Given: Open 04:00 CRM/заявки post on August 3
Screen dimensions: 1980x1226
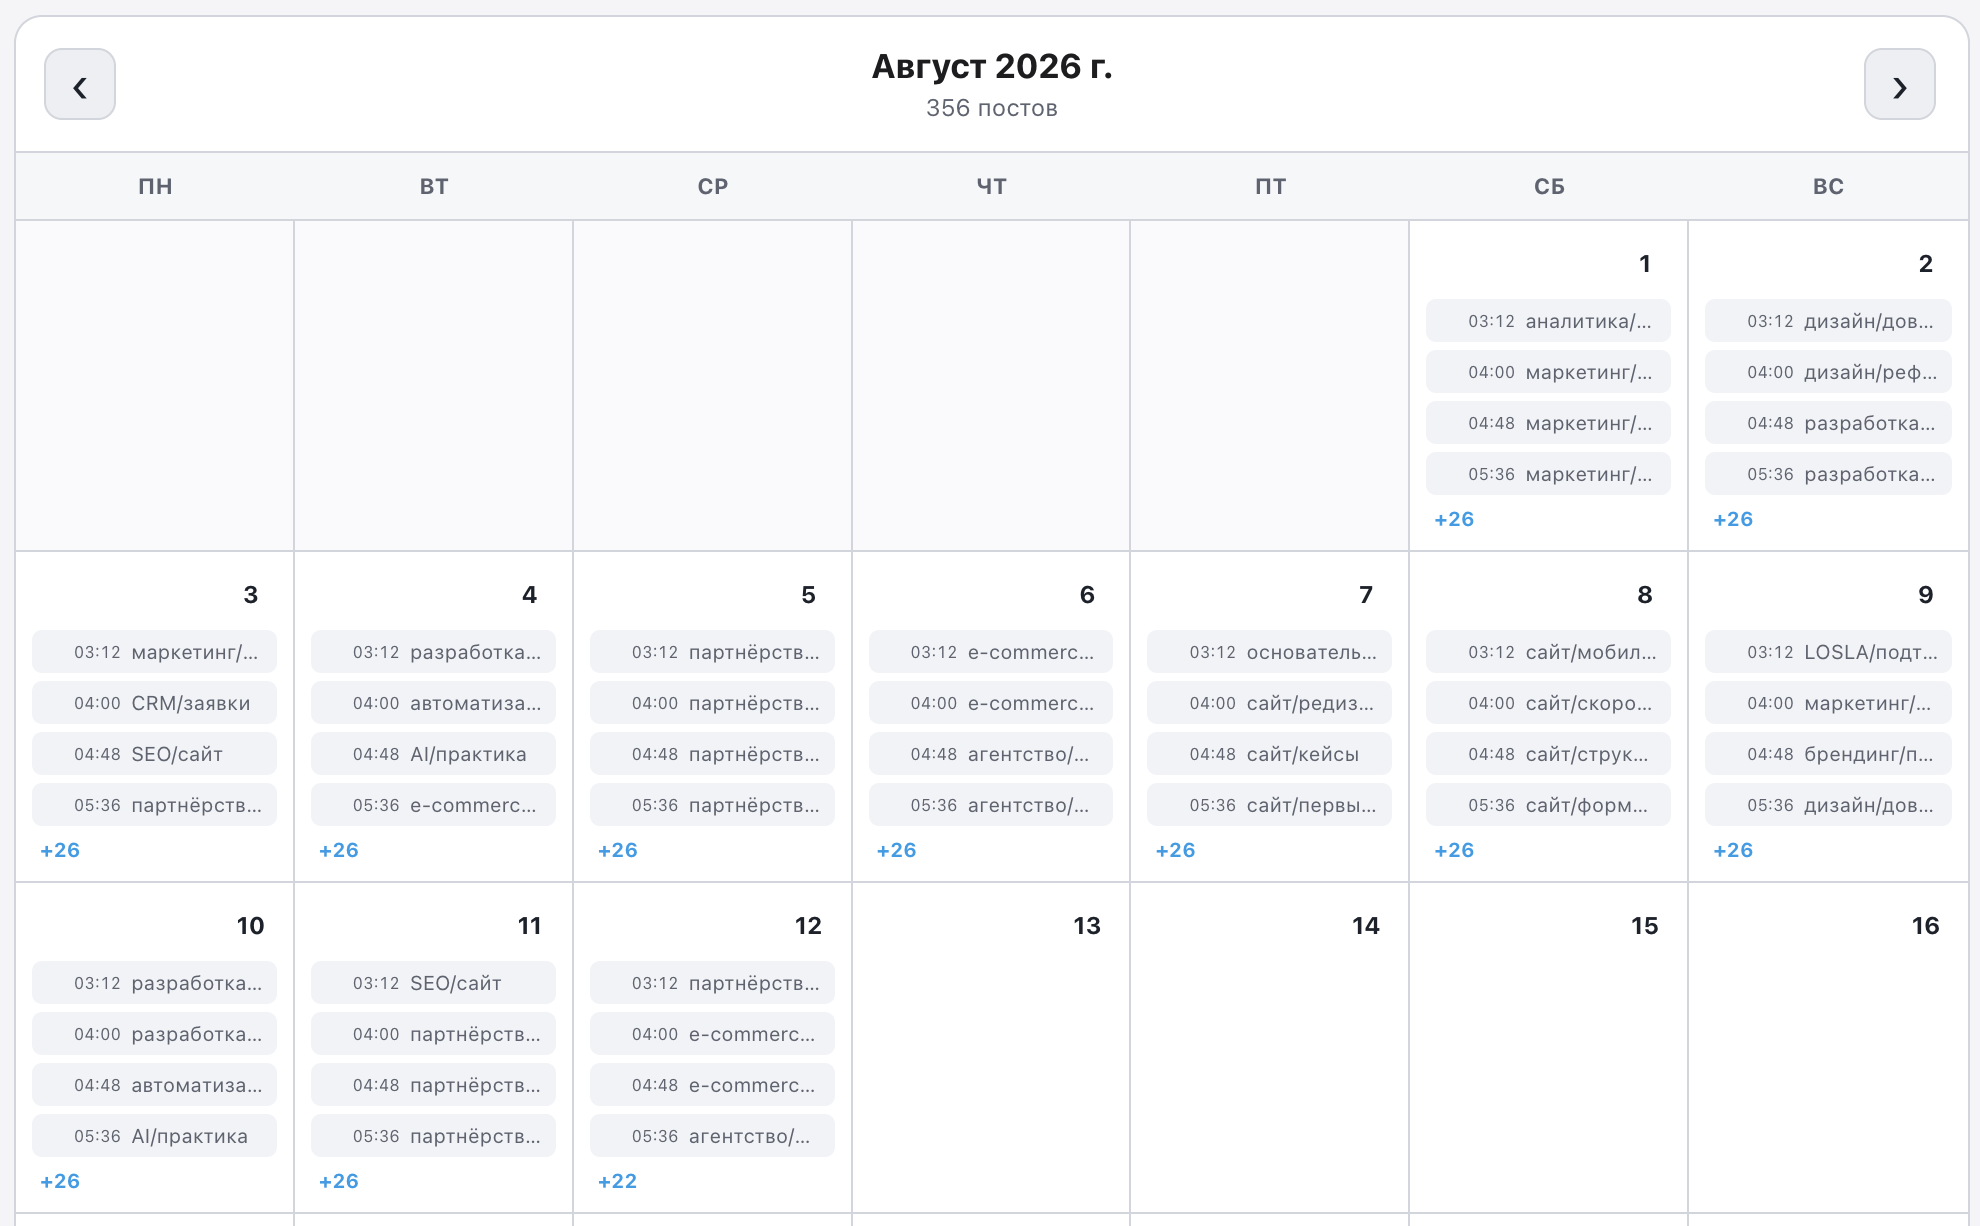Looking at the screenshot, I should (154, 703).
